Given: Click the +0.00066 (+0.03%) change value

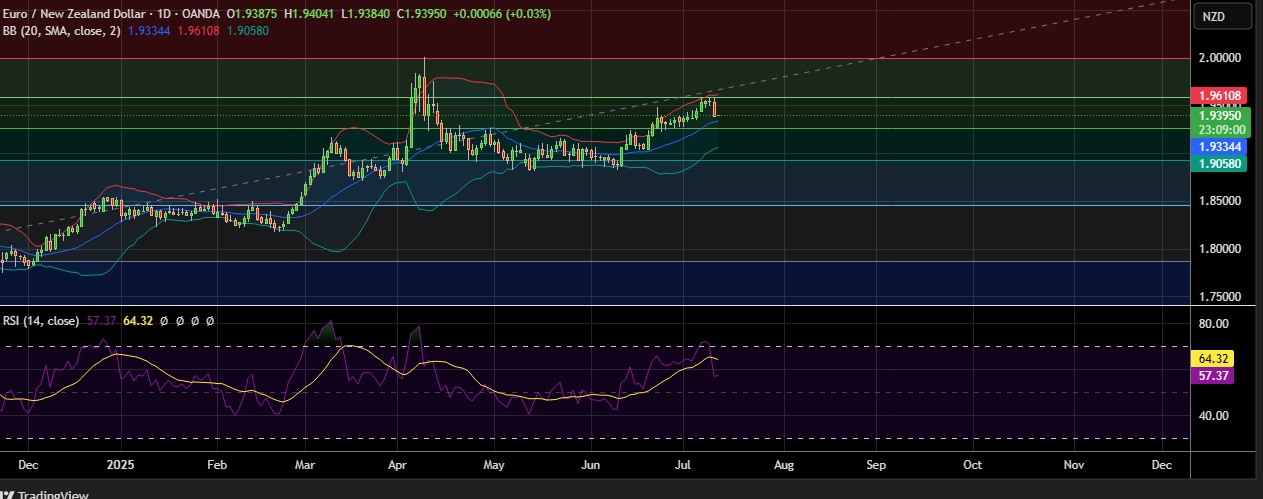Looking at the screenshot, I should click(503, 15).
